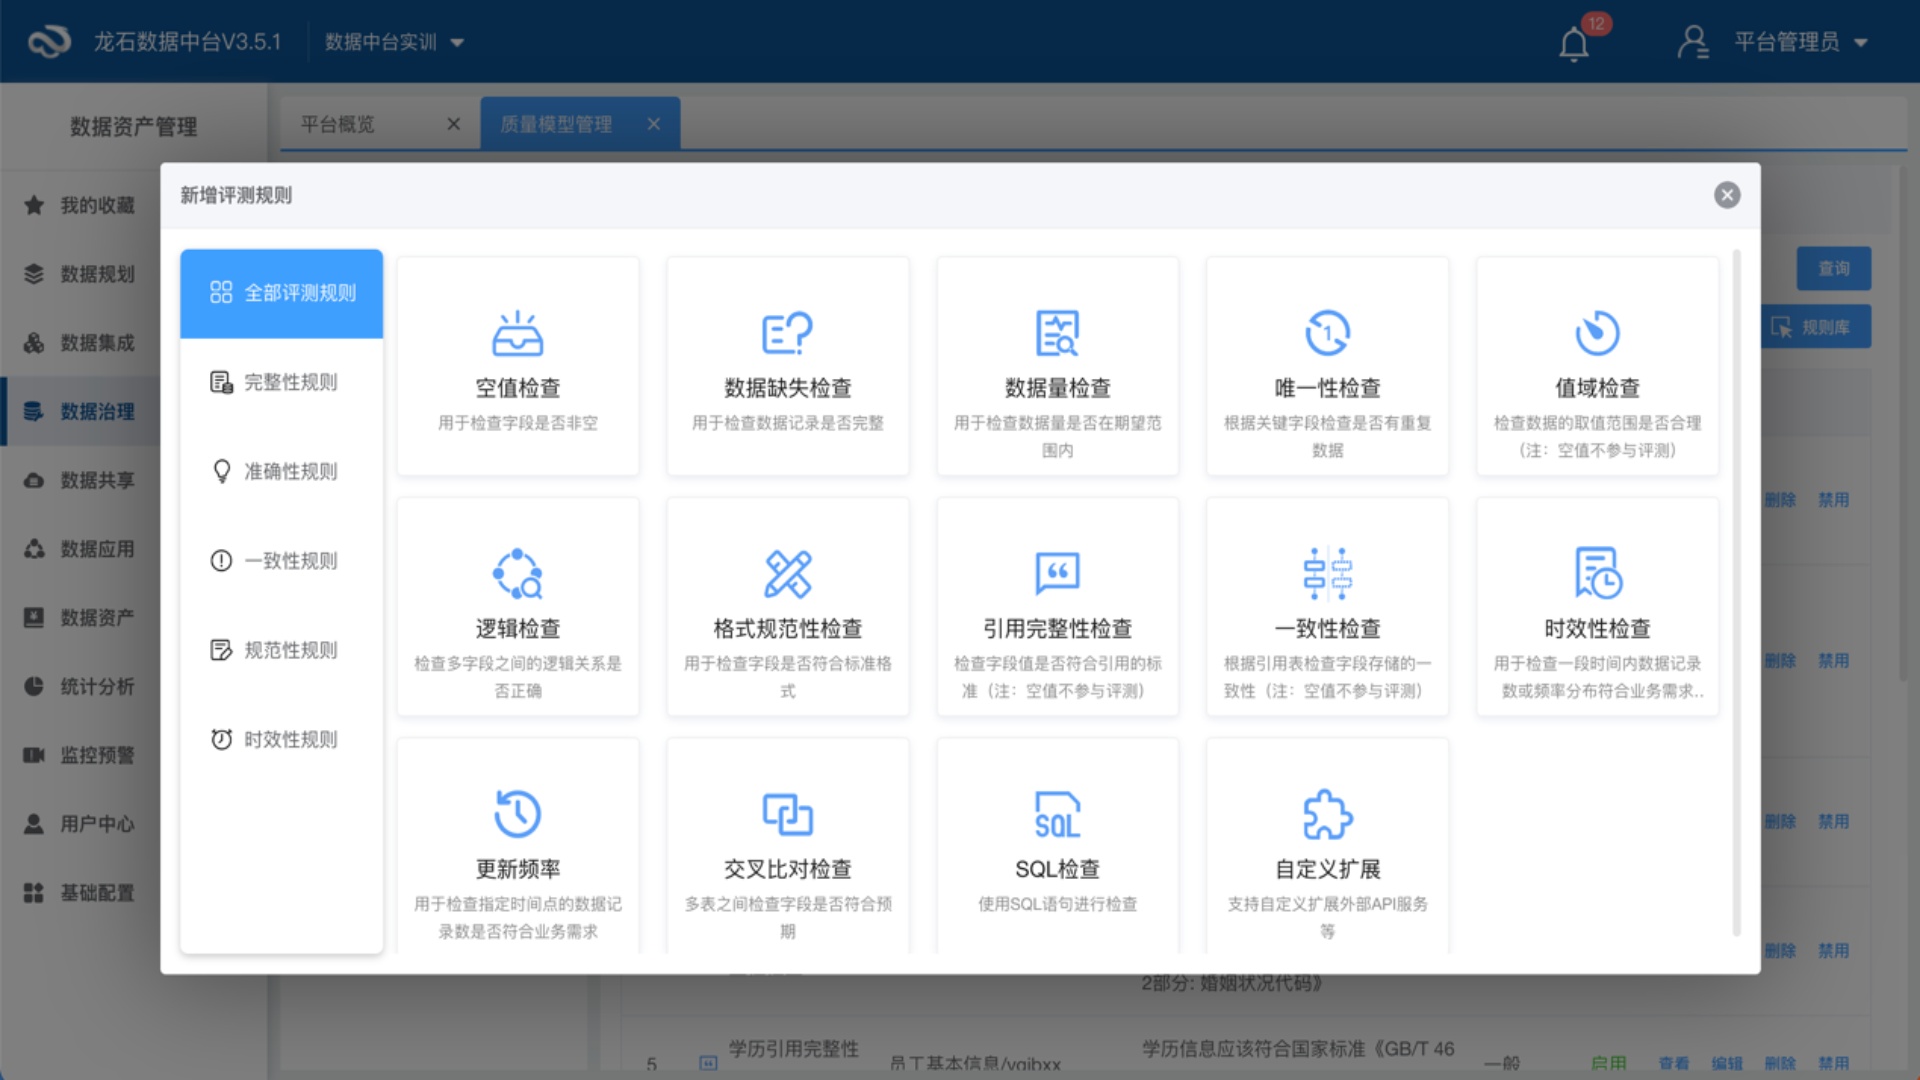The height and width of the screenshot is (1080, 1920).
Task: Select the 自定义扩展 puzzle icon
Action: [1327, 814]
